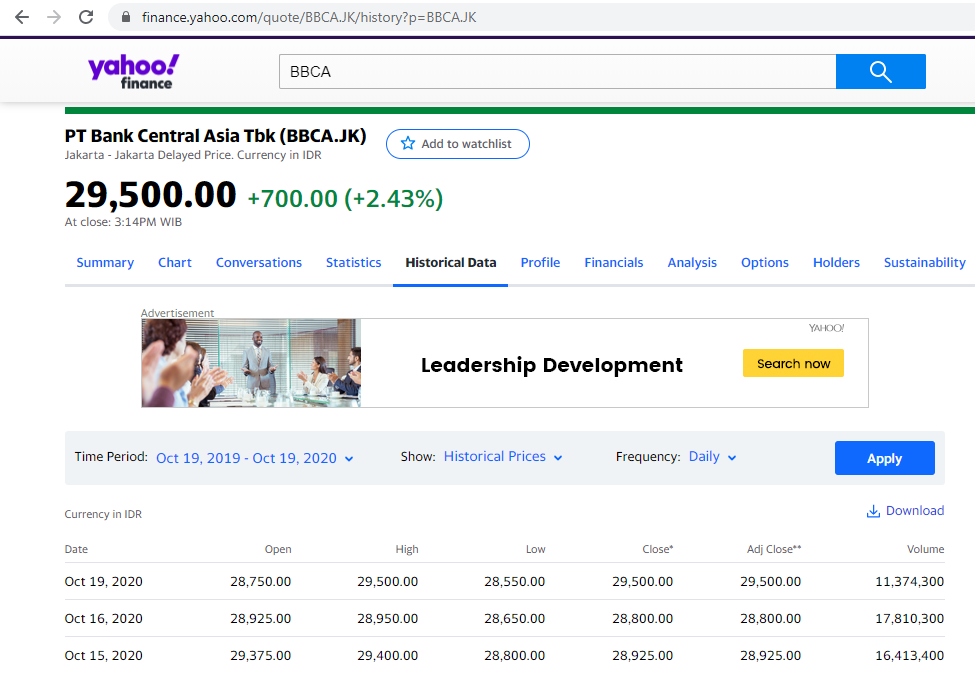
Task: Click the open price 28,925.00 for Oct 16
Action: tap(261, 619)
